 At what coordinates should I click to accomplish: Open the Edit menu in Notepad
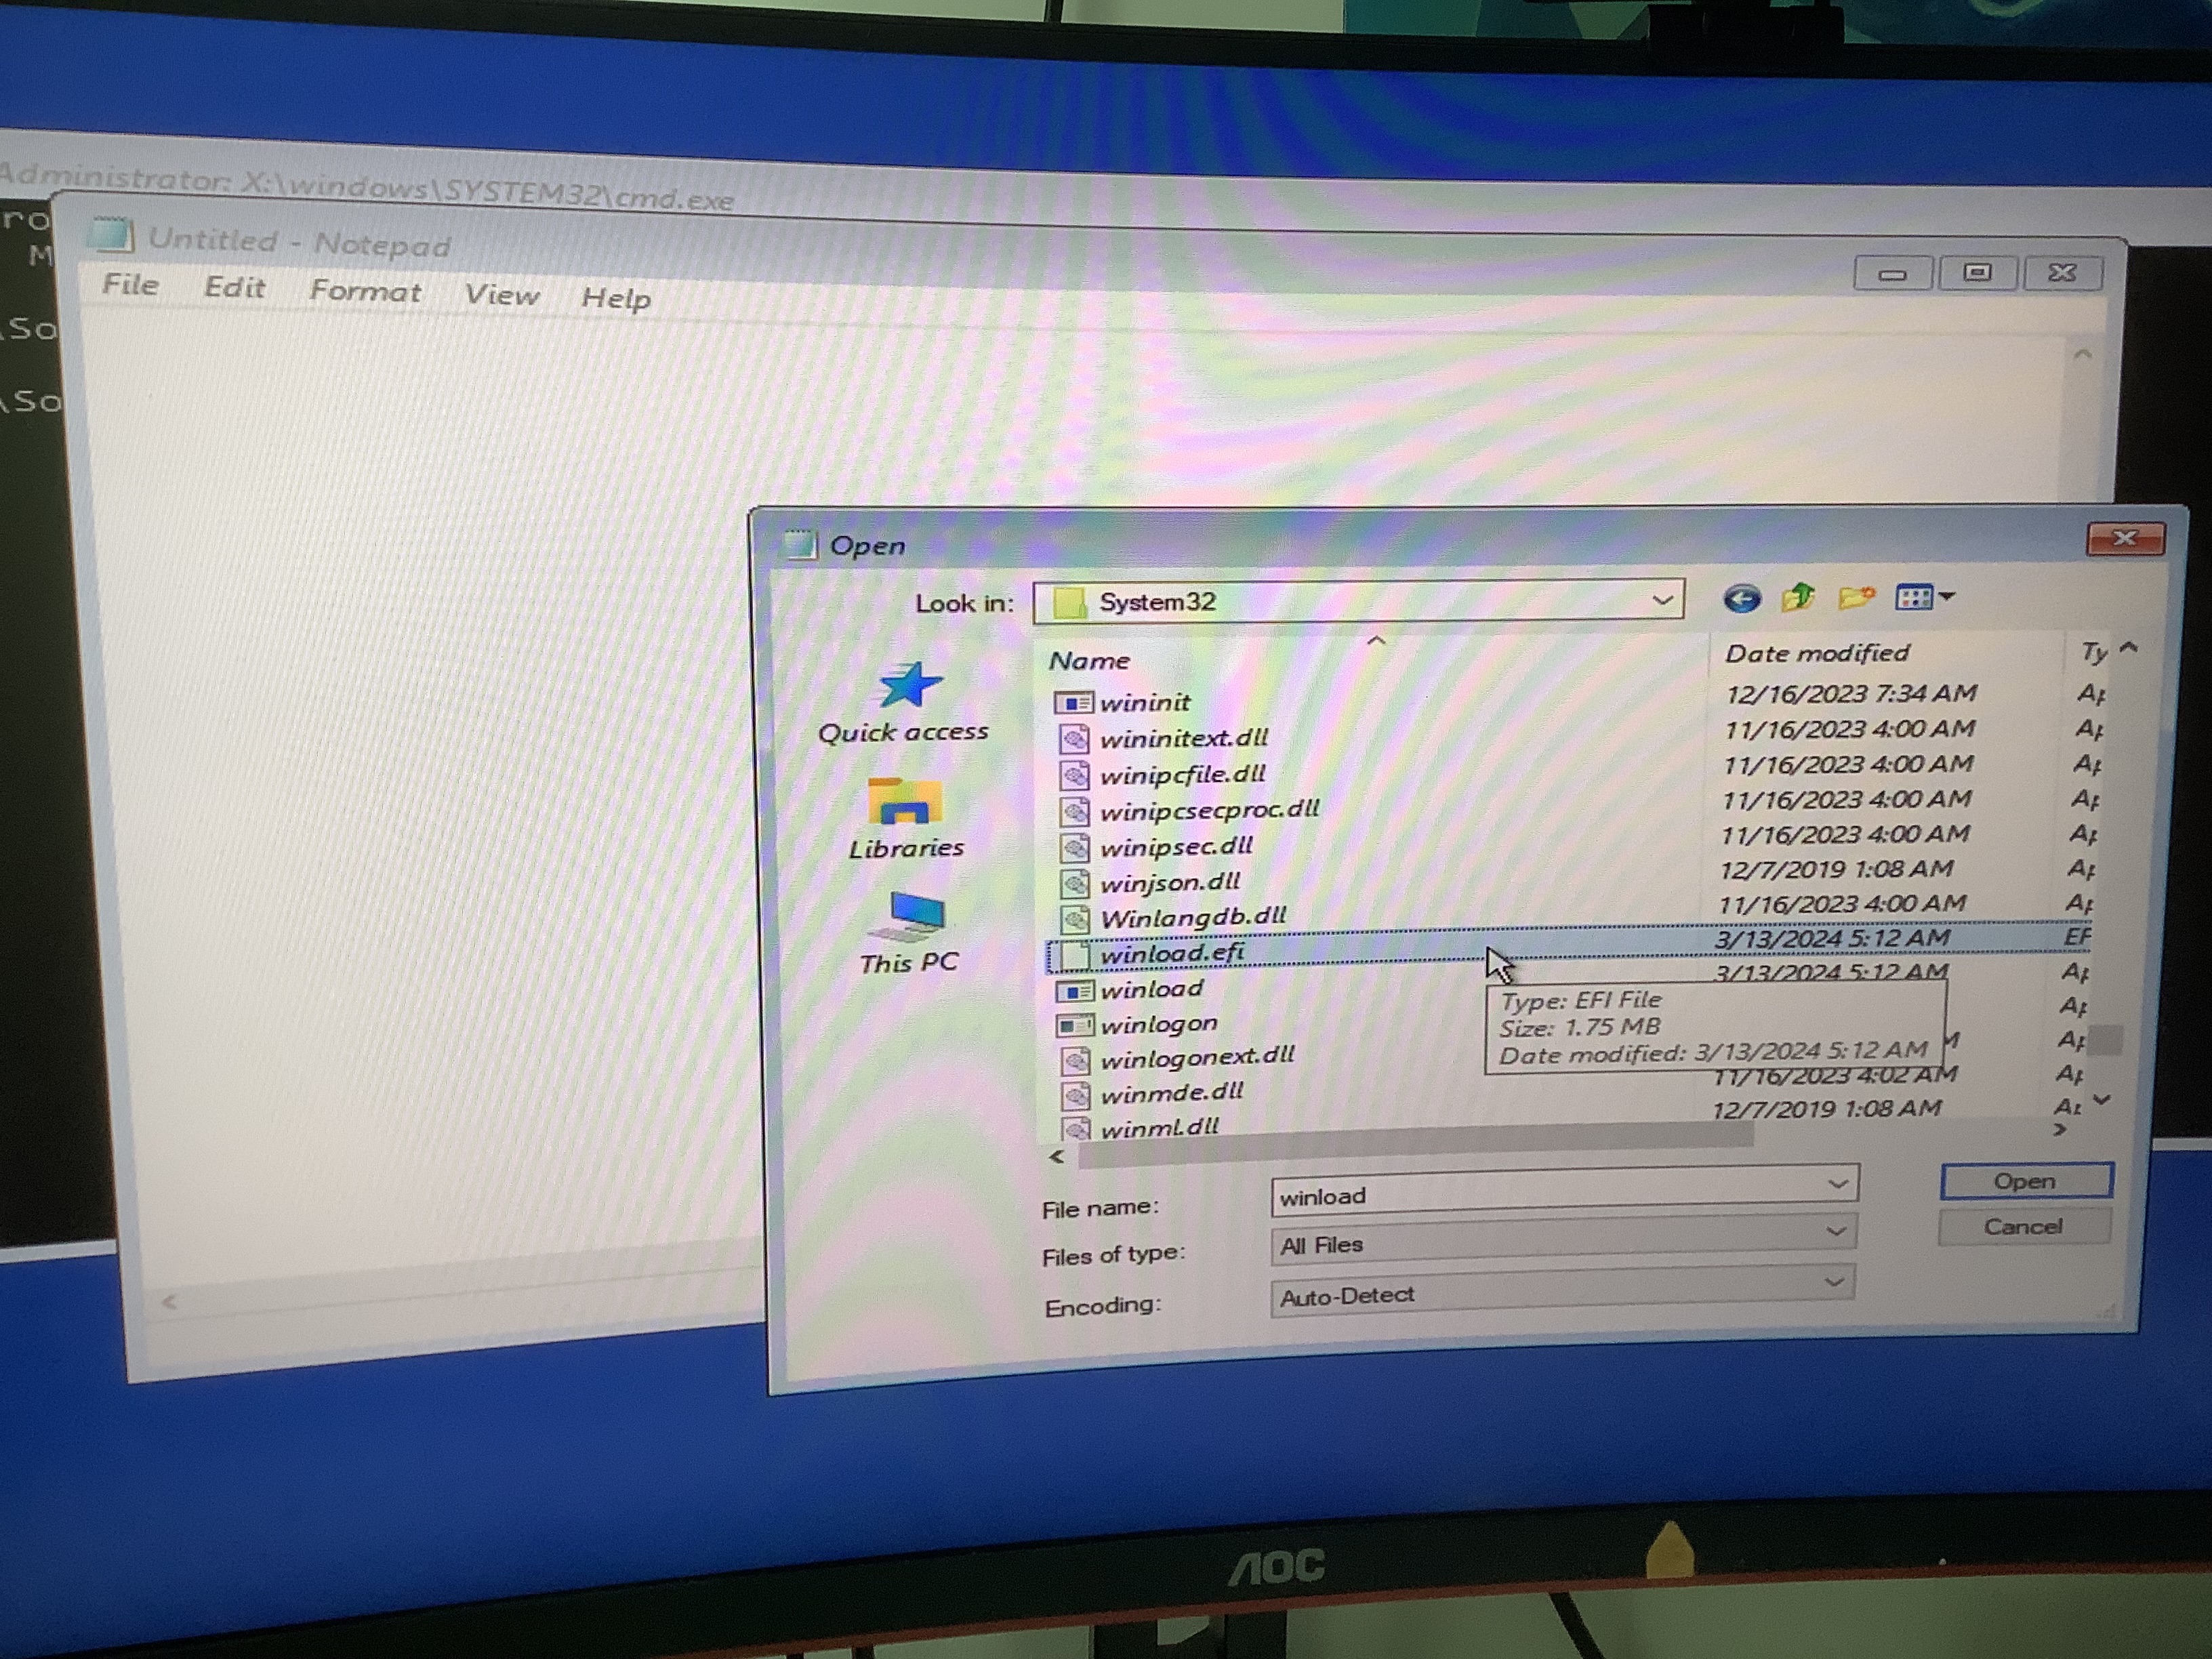click(x=234, y=288)
